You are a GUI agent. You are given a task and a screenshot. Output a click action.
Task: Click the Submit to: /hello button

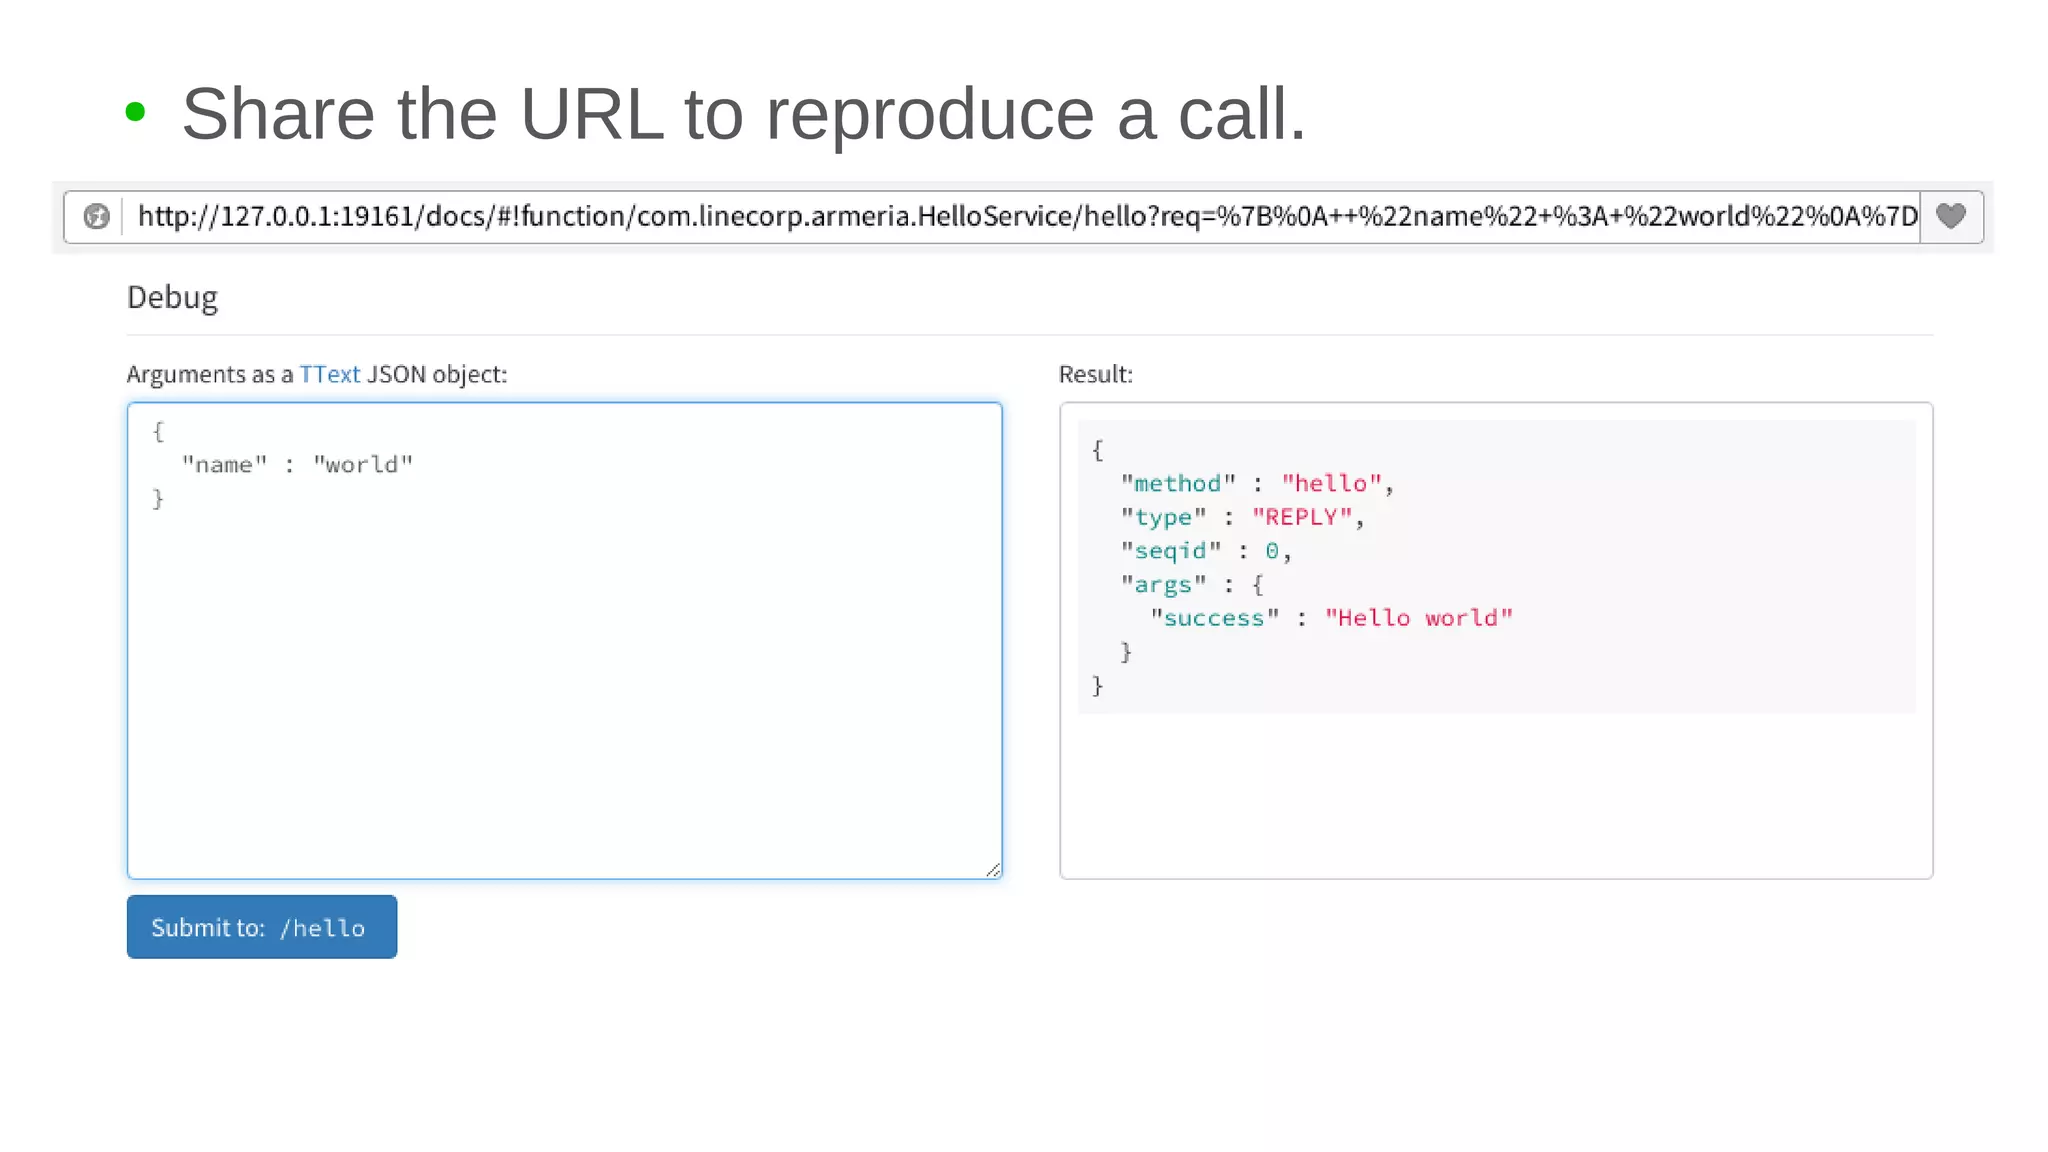tap(262, 926)
